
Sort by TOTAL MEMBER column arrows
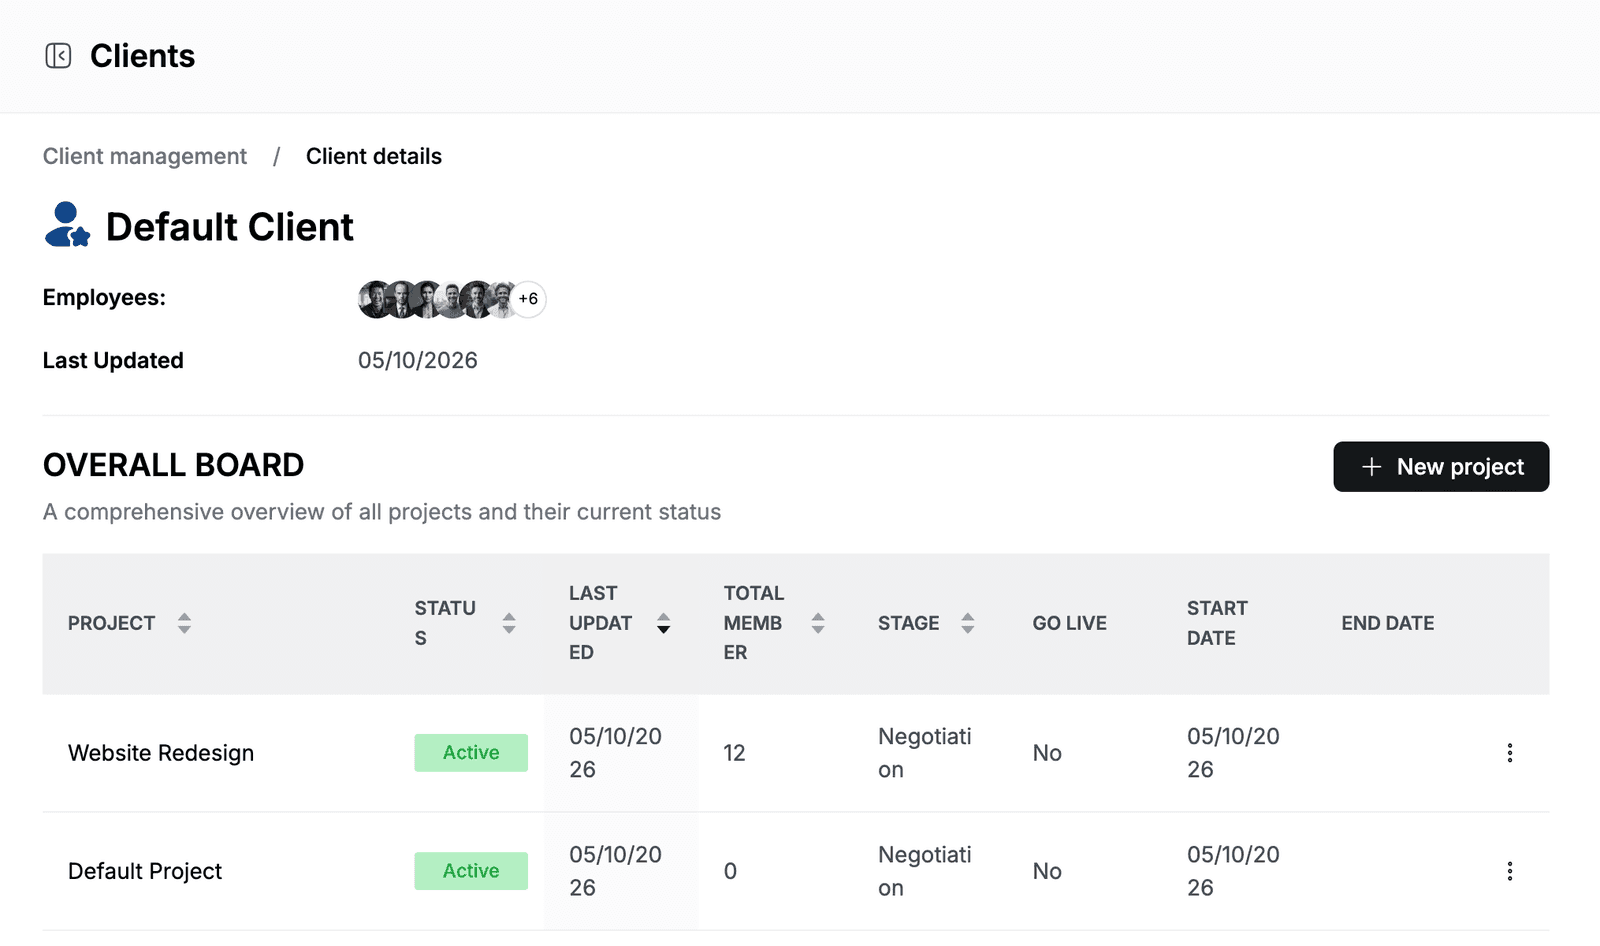pos(818,623)
